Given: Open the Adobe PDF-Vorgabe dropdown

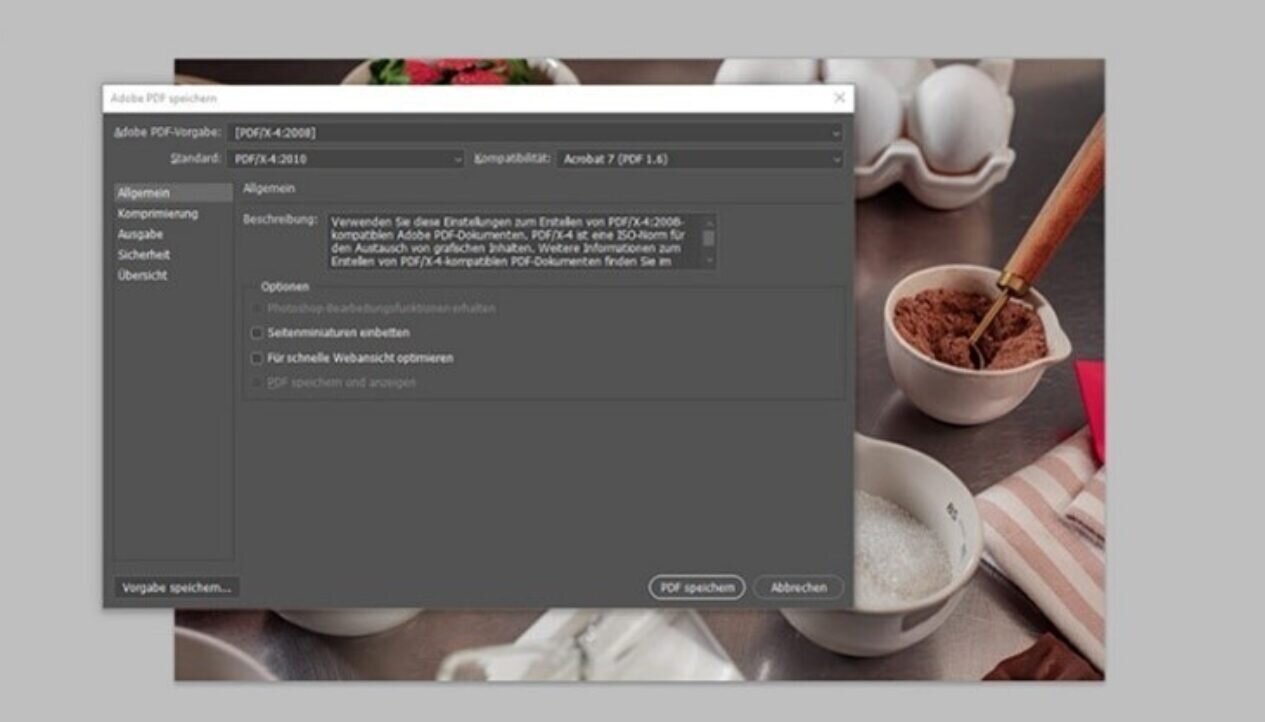Looking at the screenshot, I should pyautogui.click(x=536, y=132).
